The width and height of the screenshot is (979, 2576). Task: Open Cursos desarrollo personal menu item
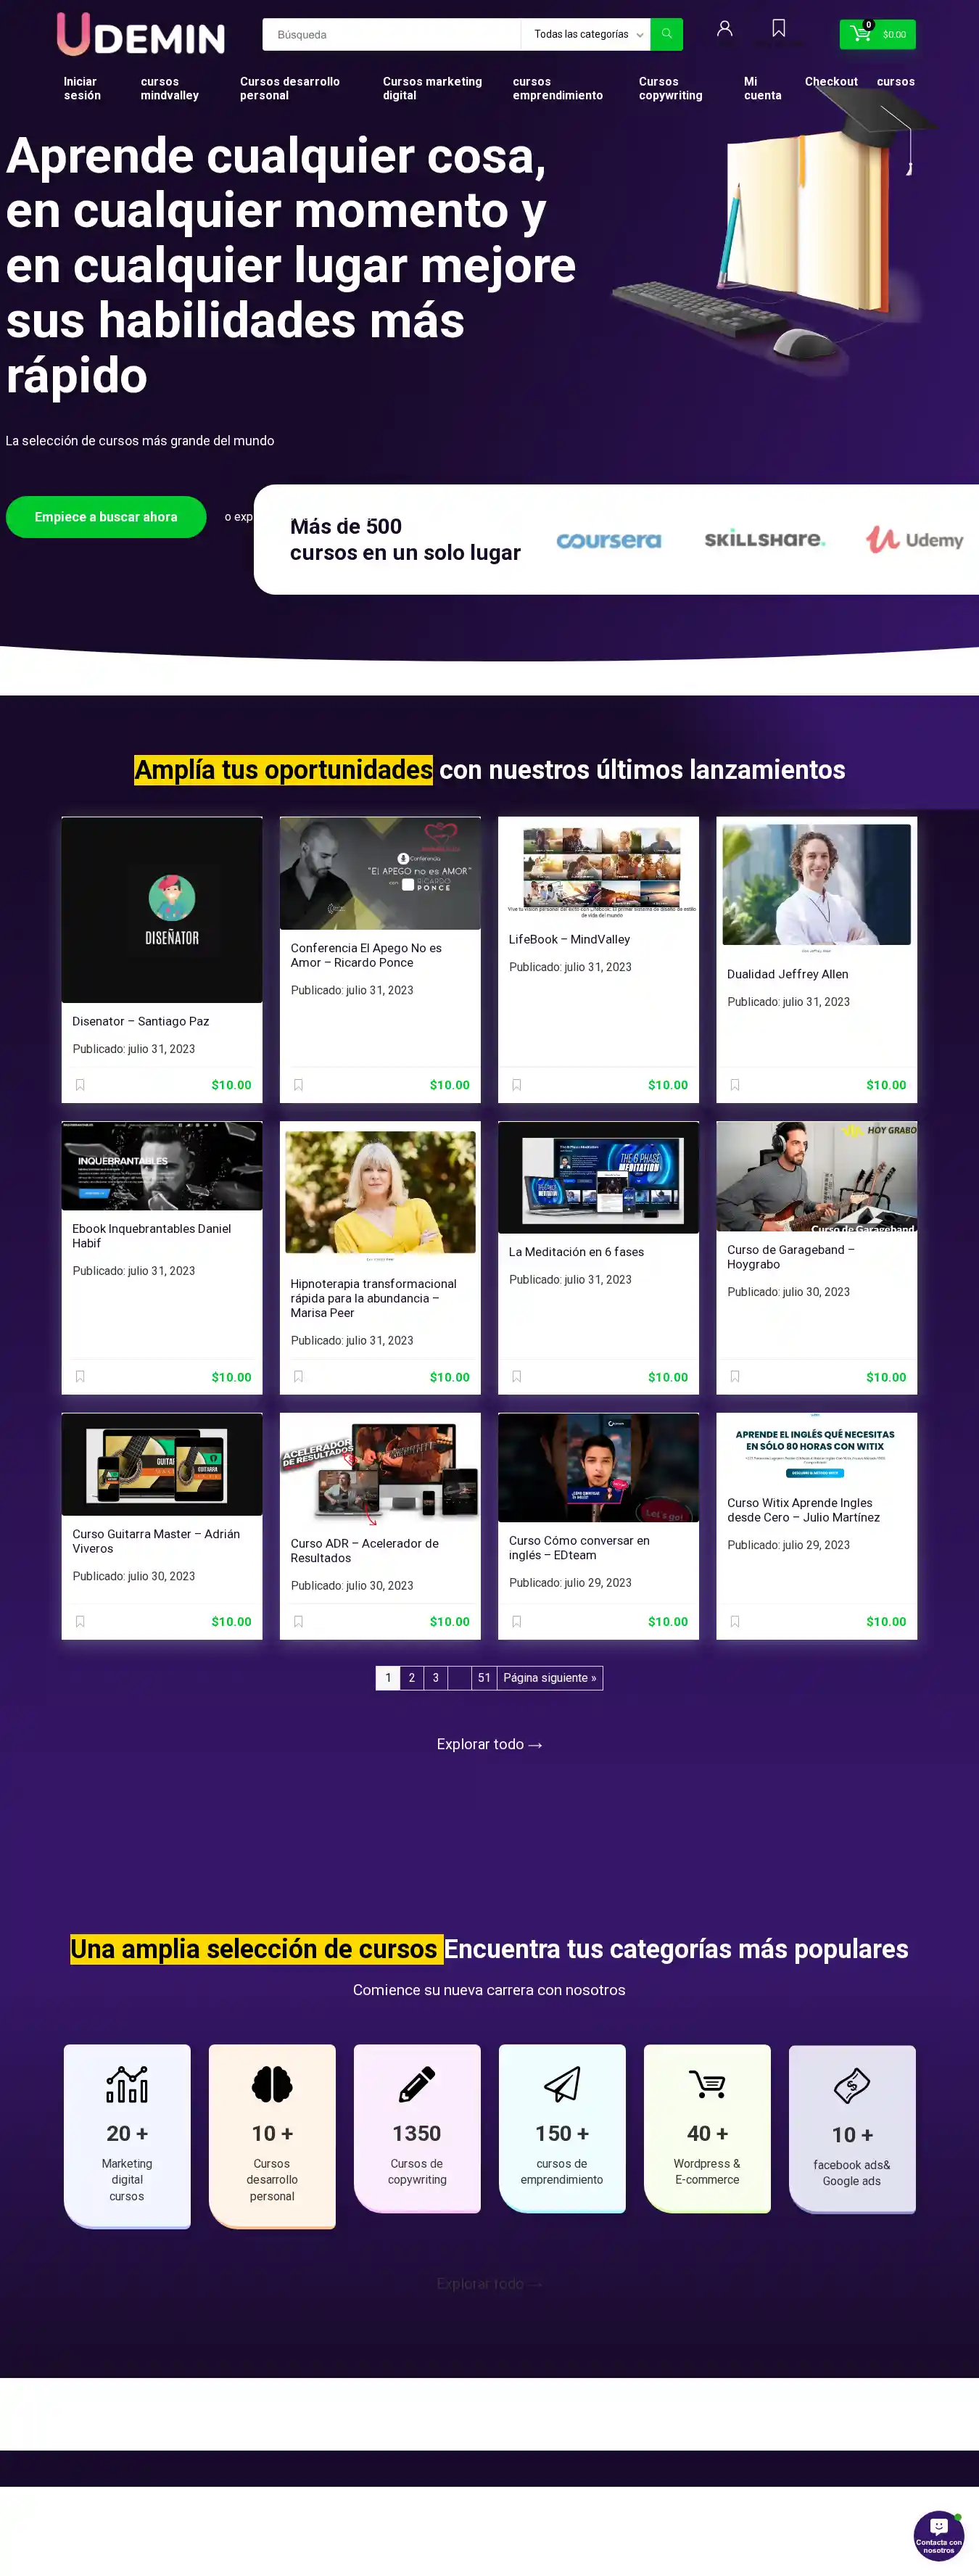click(x=289, y=89)
